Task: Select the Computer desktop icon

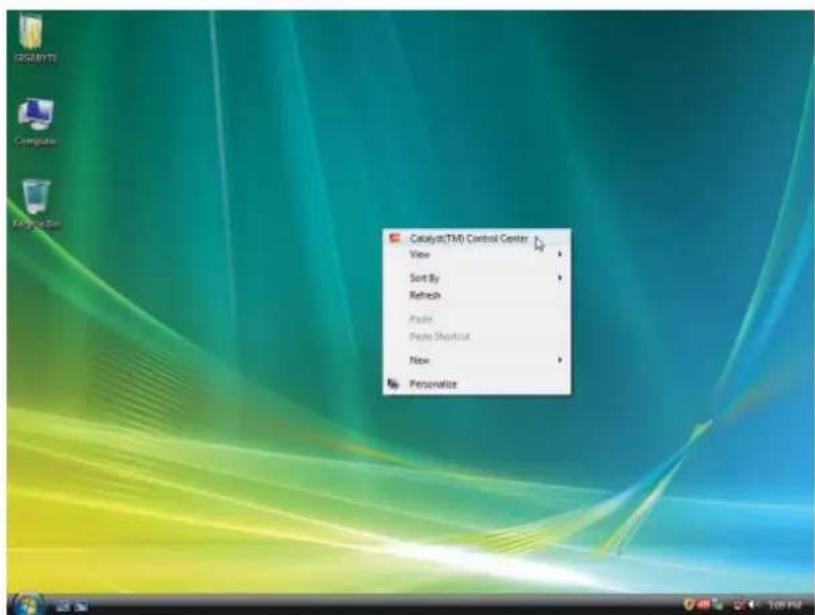Action: coord(35,122)
